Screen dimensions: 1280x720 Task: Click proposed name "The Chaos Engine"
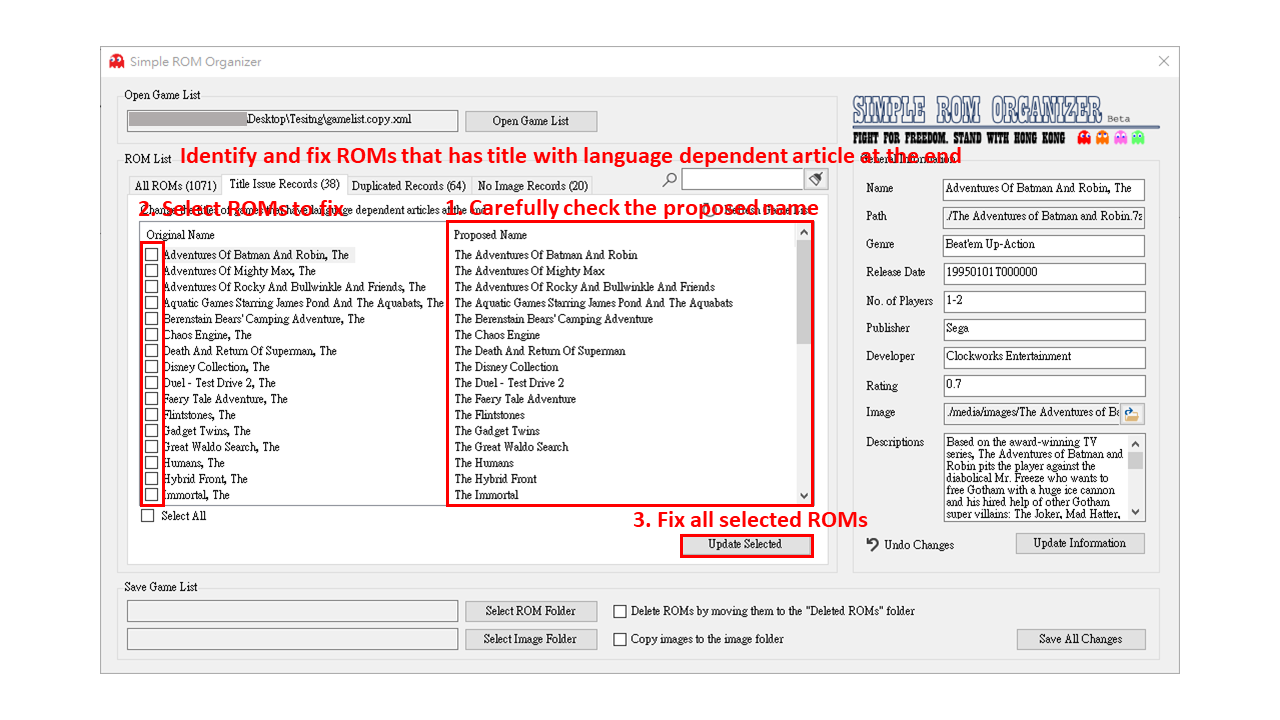tap(497, 335)
